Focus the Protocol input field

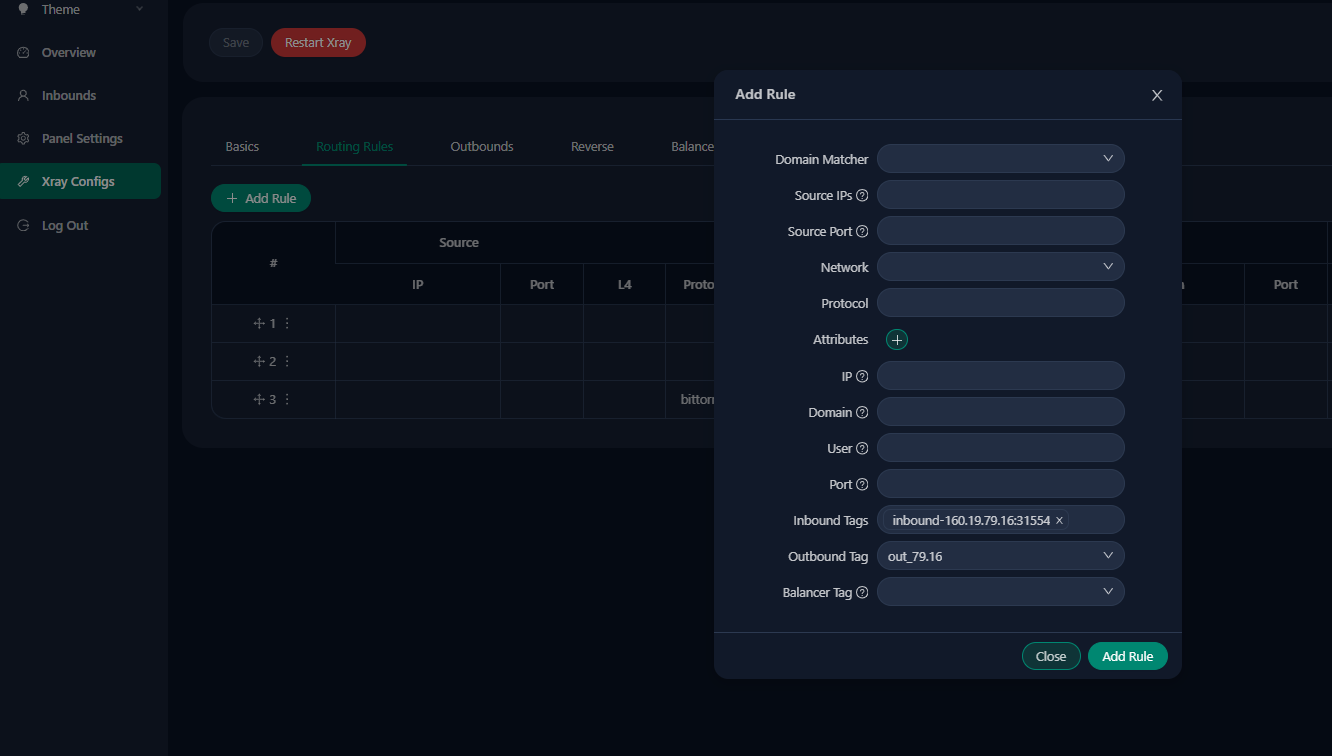[x=1000, y=303]
